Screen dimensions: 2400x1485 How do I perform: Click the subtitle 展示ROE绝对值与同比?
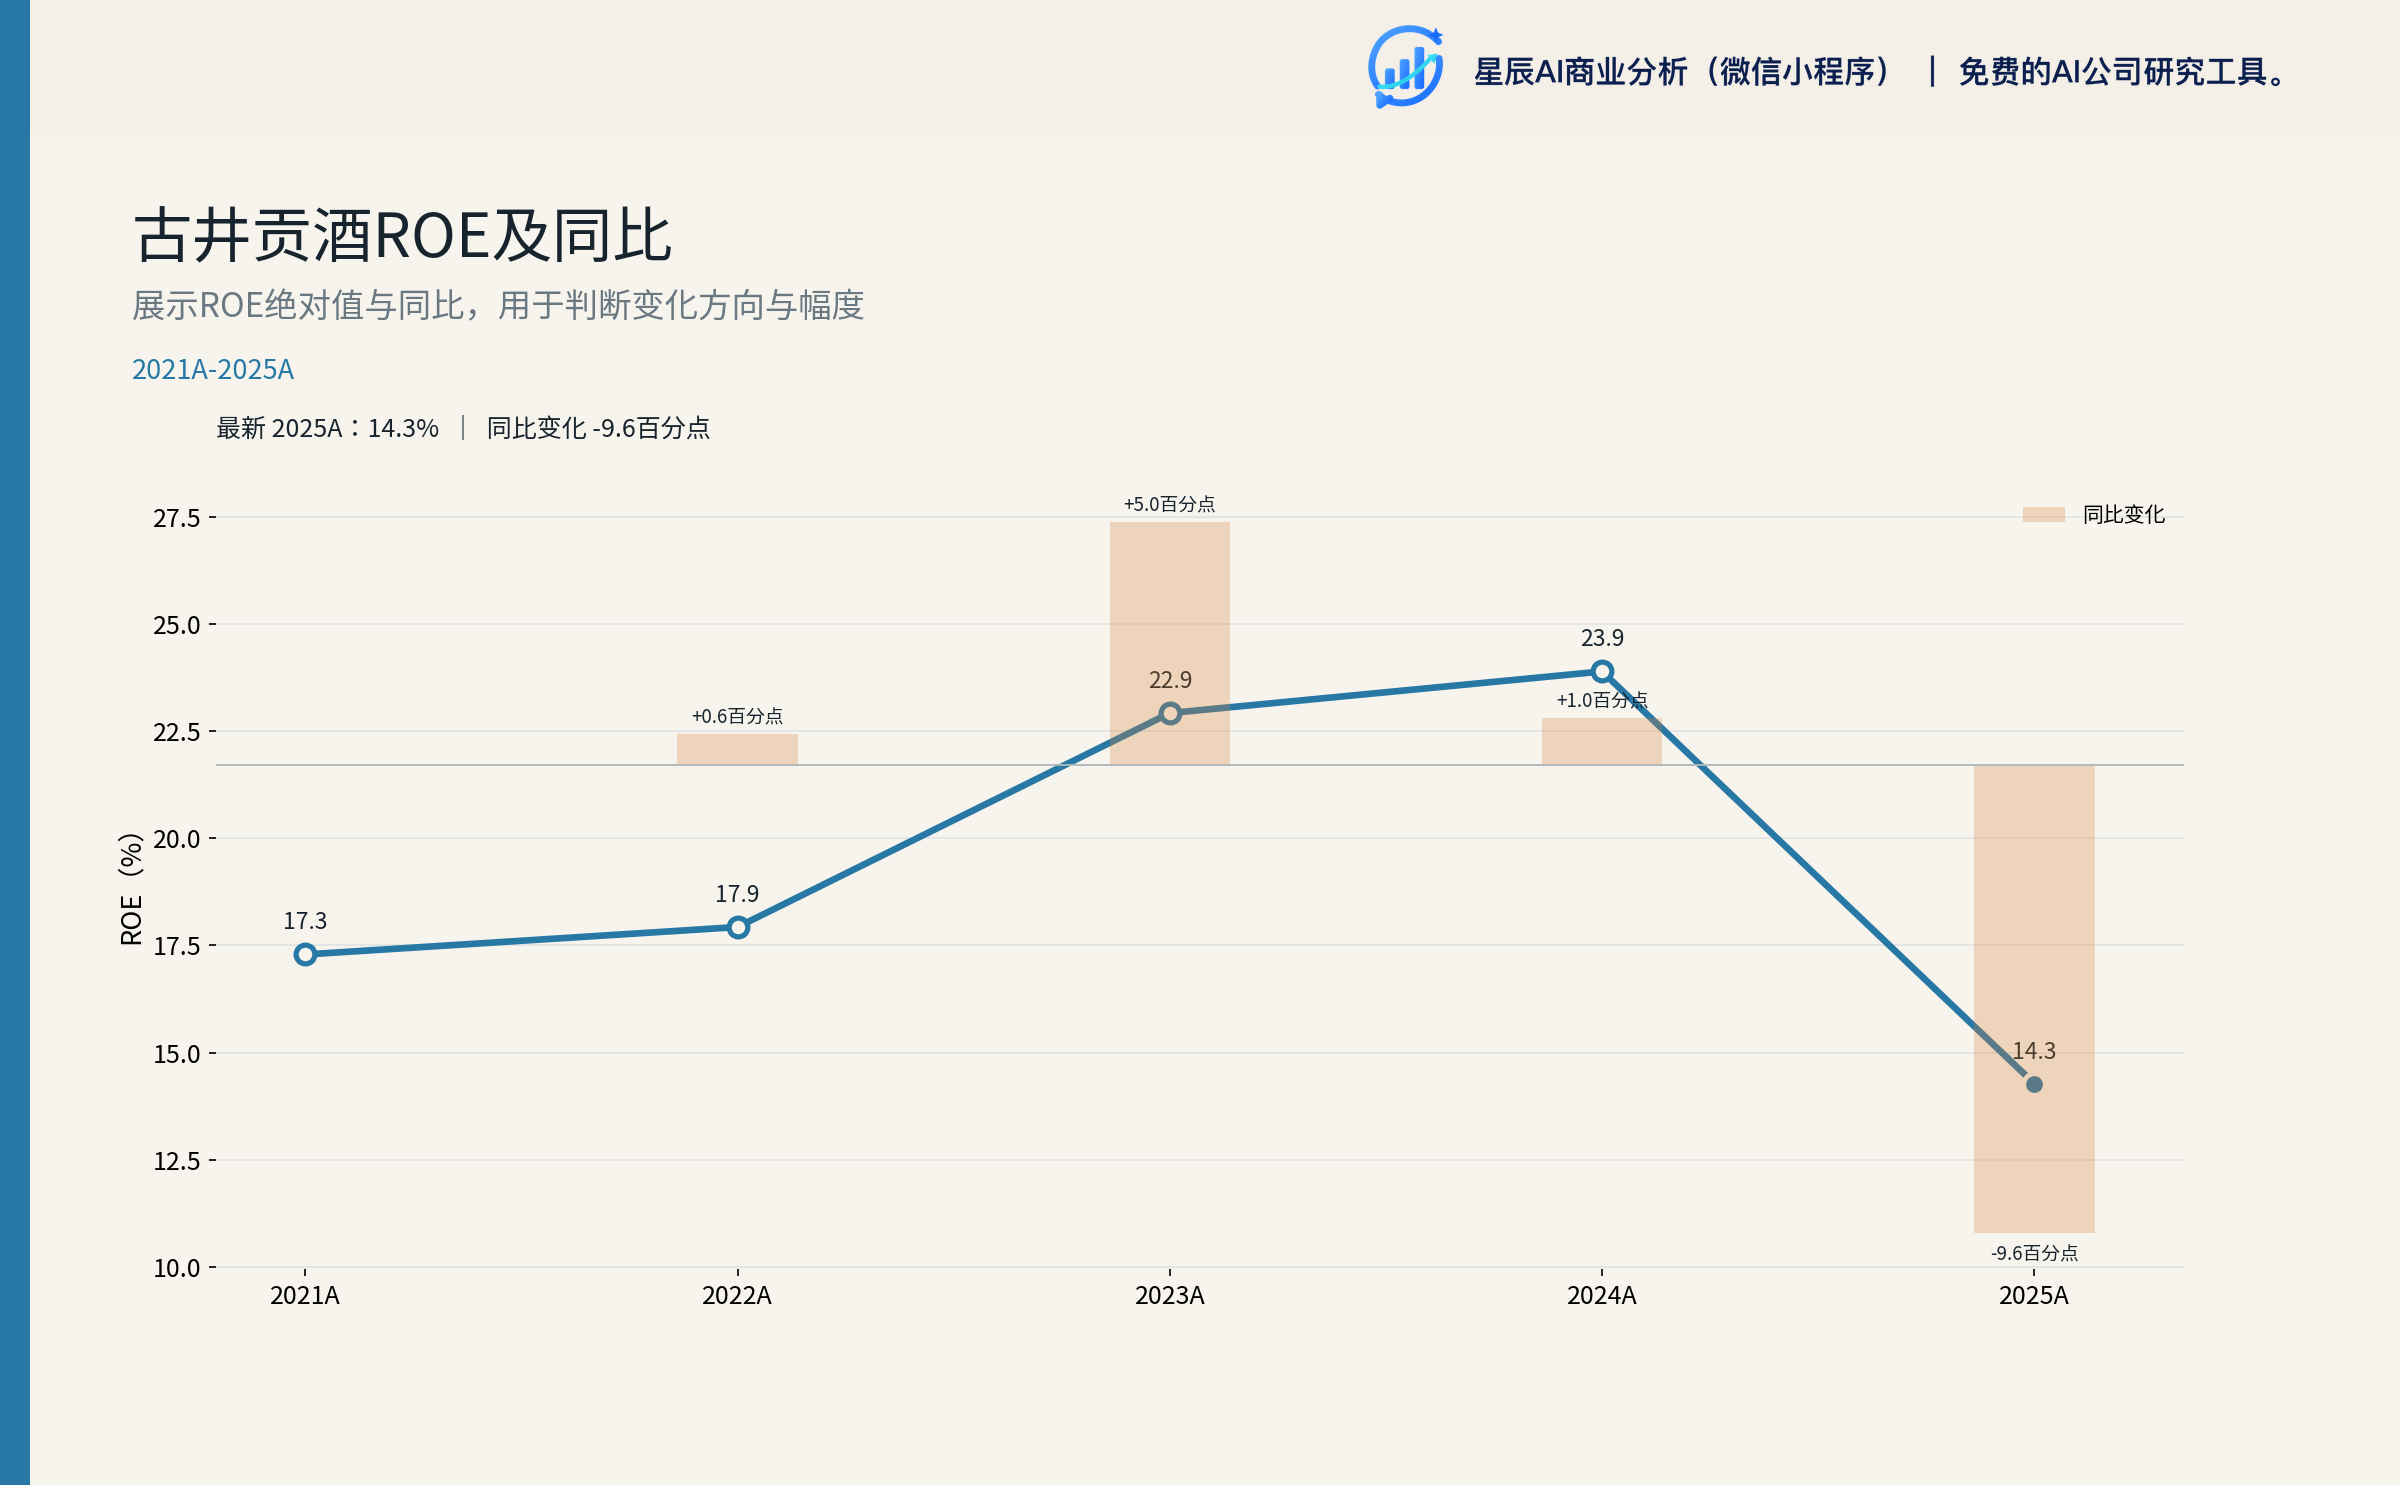tap(498, 305)
